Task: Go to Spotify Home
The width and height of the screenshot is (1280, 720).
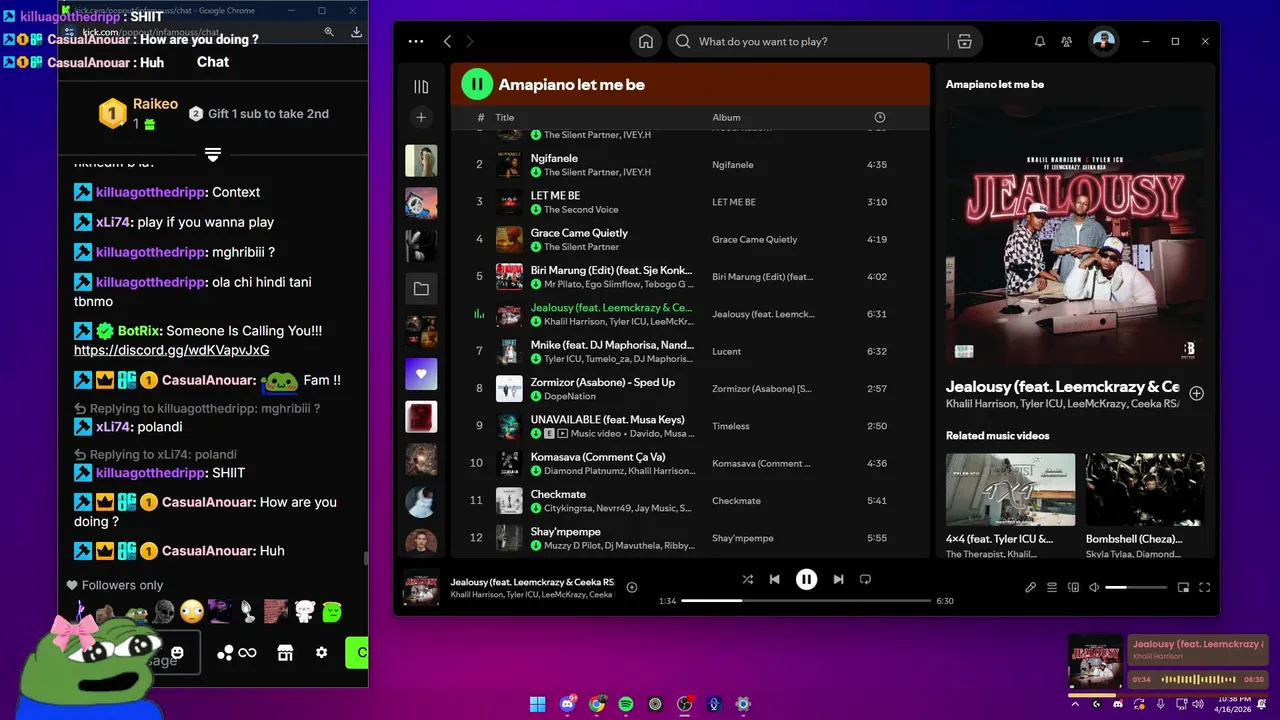Action: (x=646, y=41)
